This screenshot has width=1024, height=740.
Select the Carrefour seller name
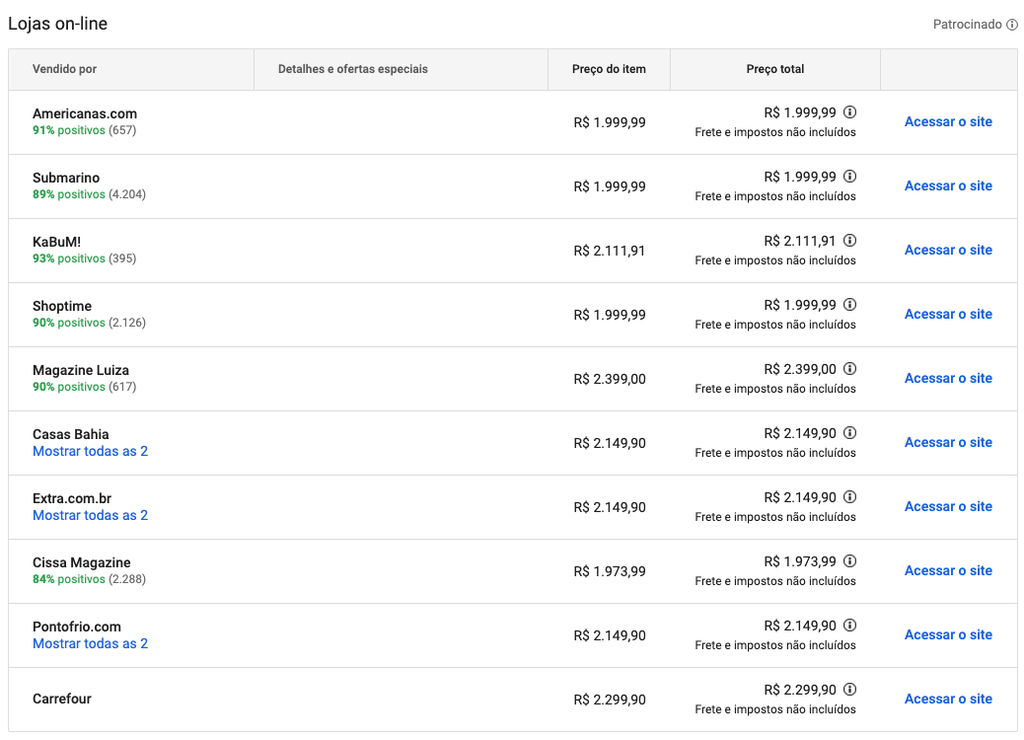(x=62, y=698)
